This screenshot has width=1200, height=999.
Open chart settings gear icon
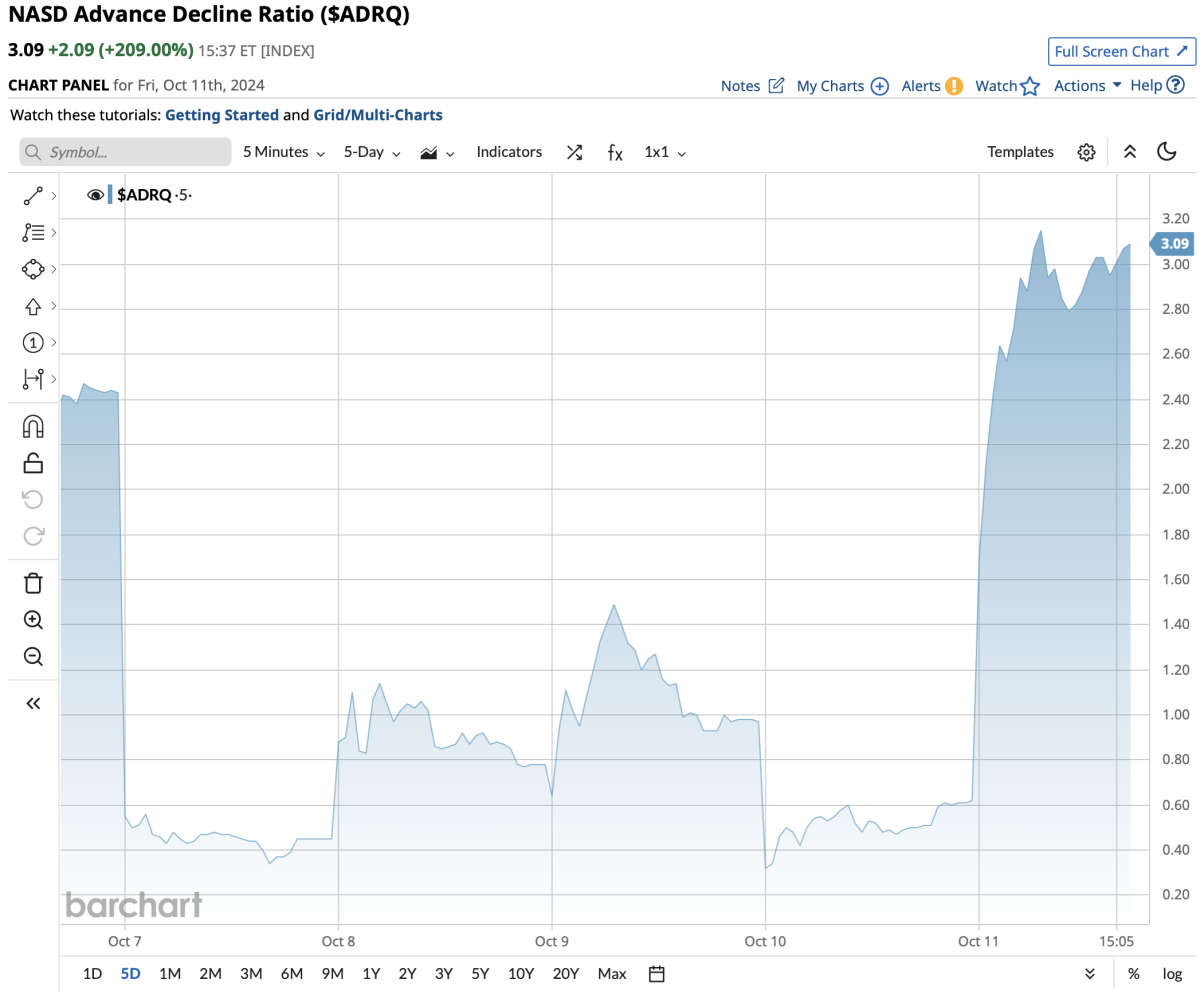click(x=1086, y=152)
